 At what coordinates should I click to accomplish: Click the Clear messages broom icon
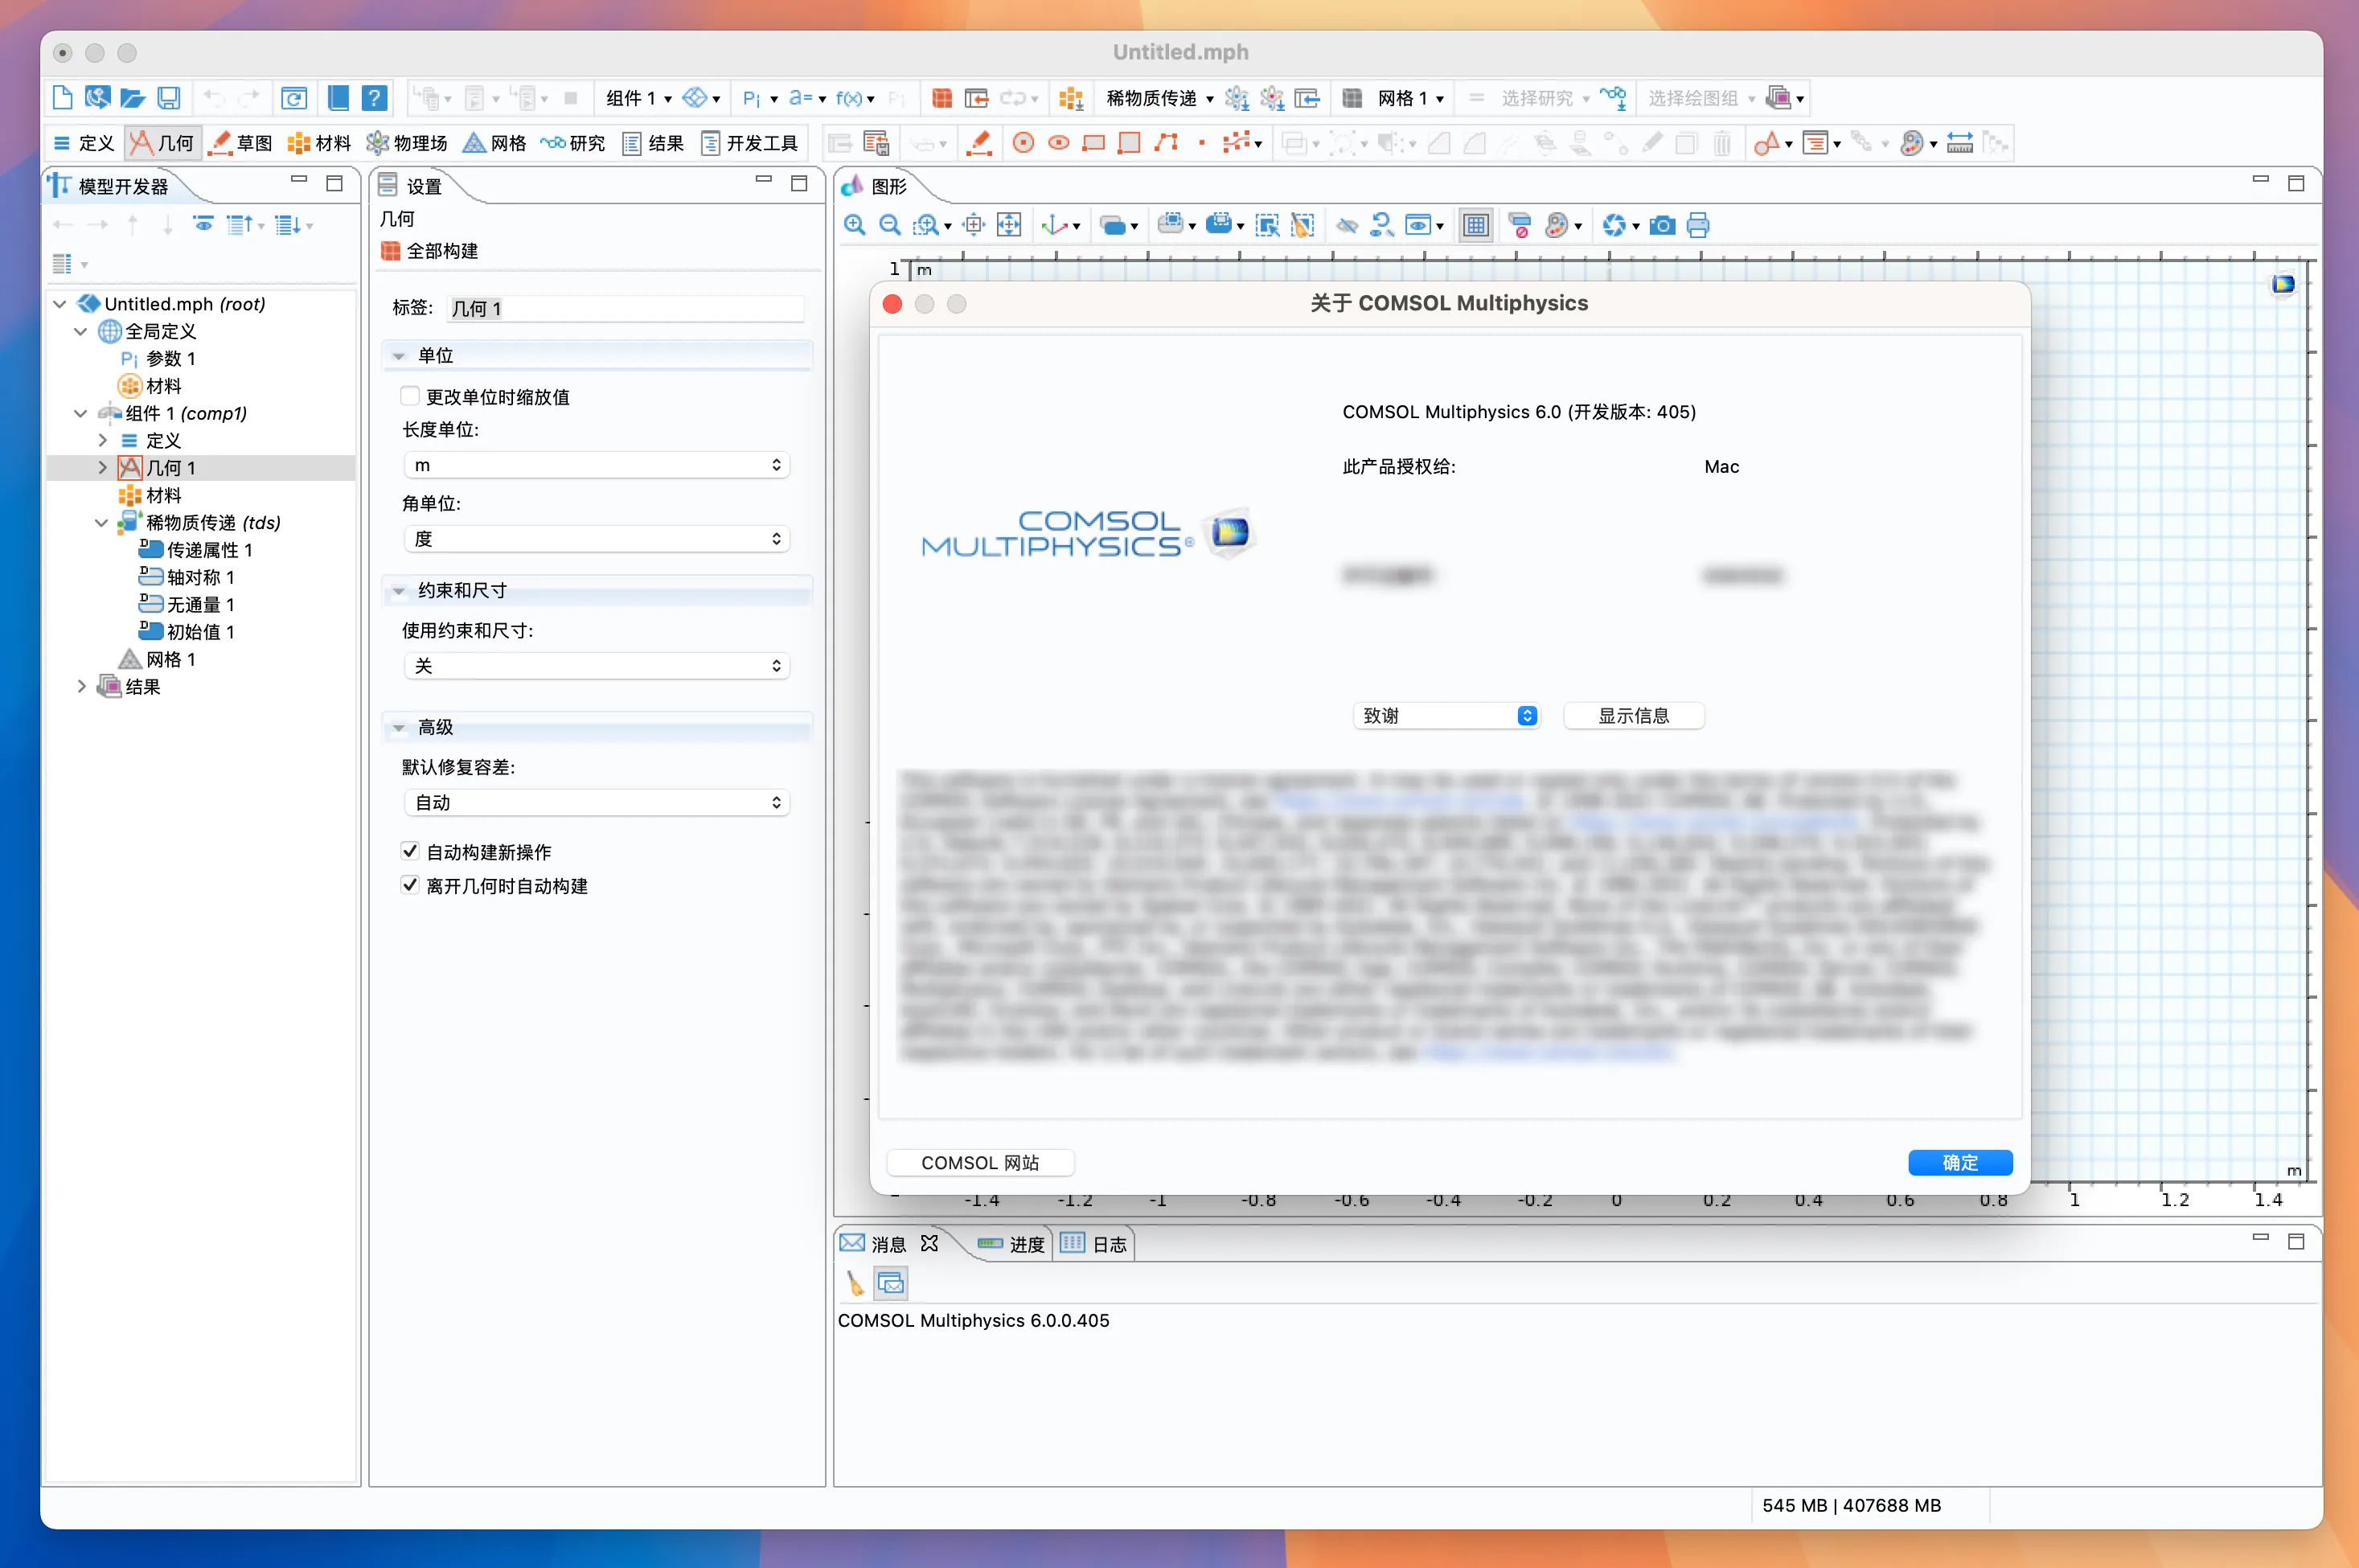click(x=854, y=1283)
